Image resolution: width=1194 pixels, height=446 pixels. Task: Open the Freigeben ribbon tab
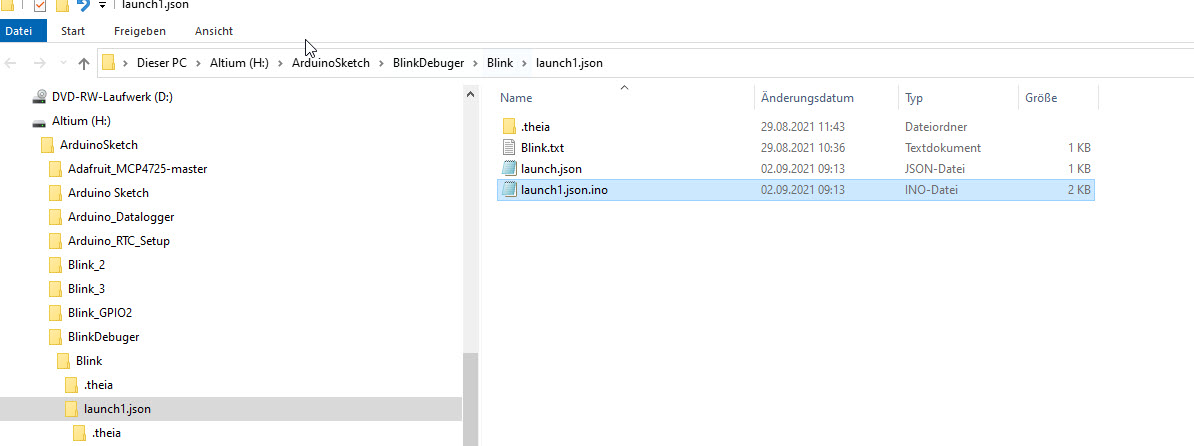click(140, 31)
